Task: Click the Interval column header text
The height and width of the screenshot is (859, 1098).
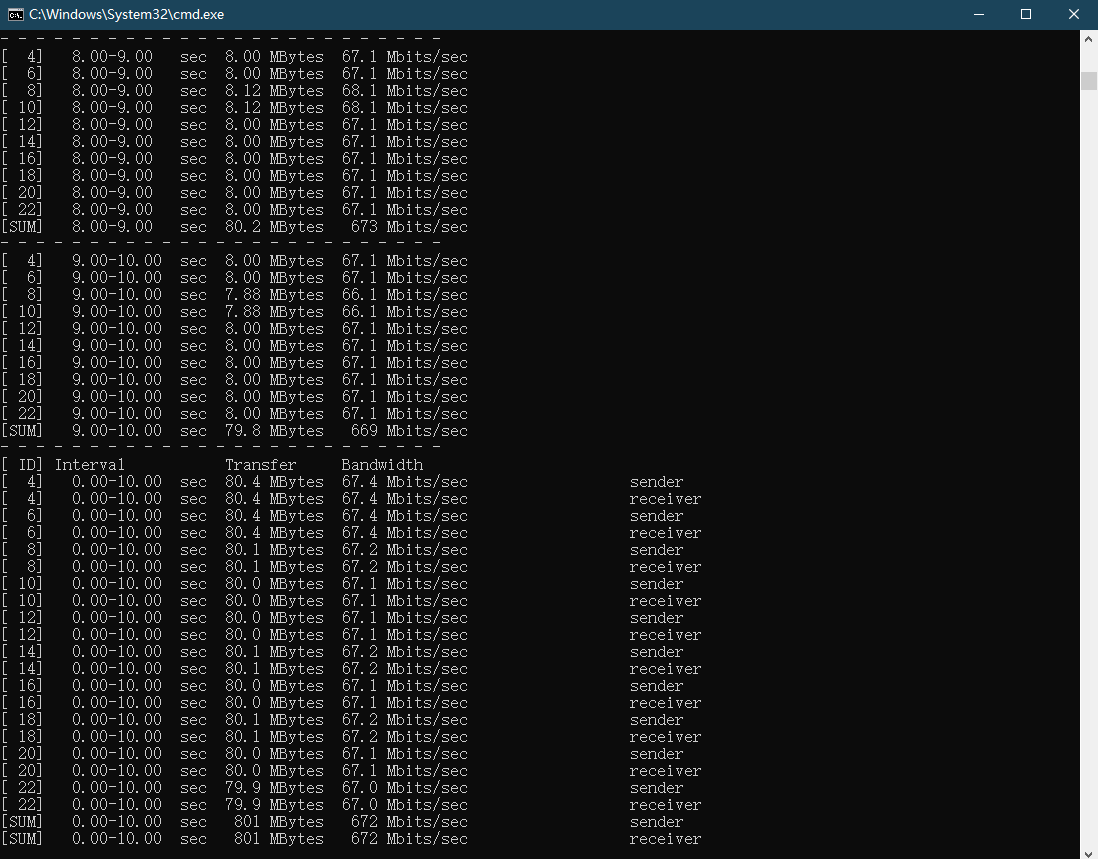Action: tap(90, 465)
